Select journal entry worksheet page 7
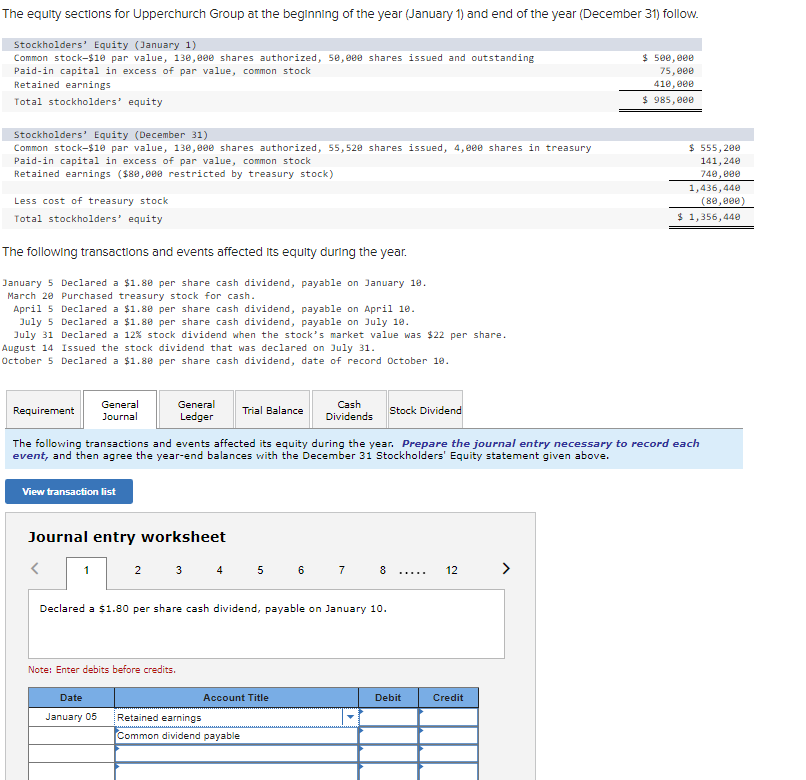806x780 pixels. (341, 570)
